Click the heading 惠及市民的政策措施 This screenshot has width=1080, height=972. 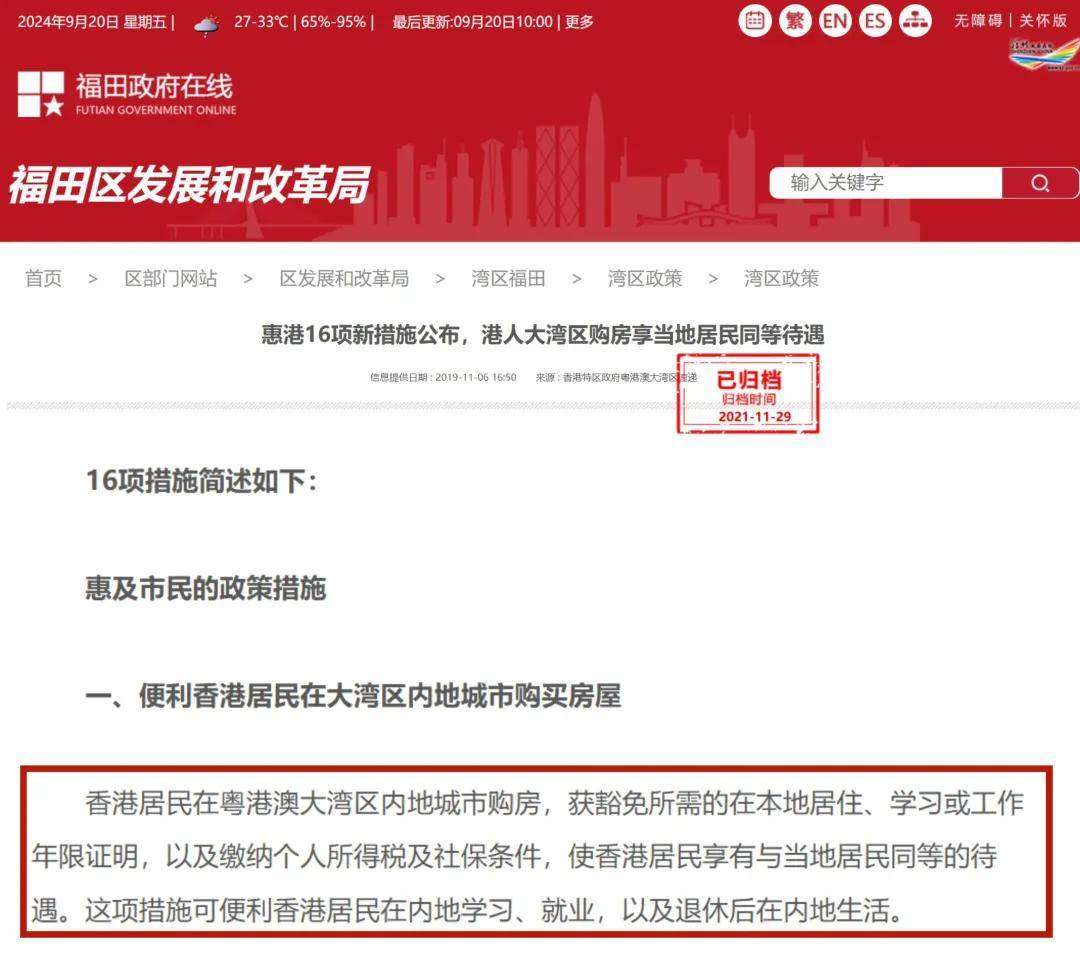pyautogui.click(x=205, y=588)
